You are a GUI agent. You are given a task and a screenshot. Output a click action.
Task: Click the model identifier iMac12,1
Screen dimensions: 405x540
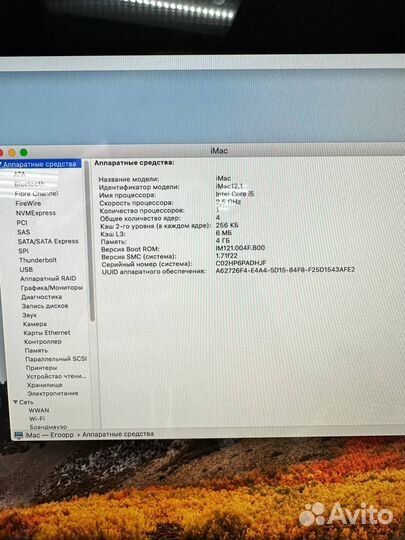pos(229,186)
